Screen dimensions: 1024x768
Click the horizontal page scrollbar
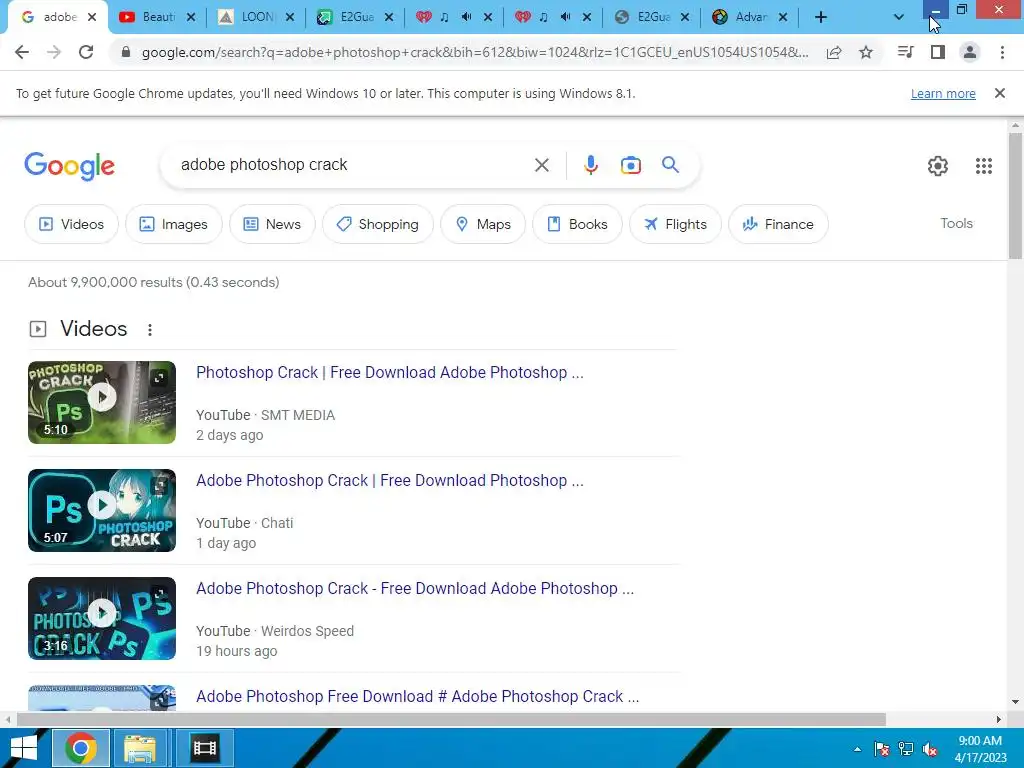(451, 719)
